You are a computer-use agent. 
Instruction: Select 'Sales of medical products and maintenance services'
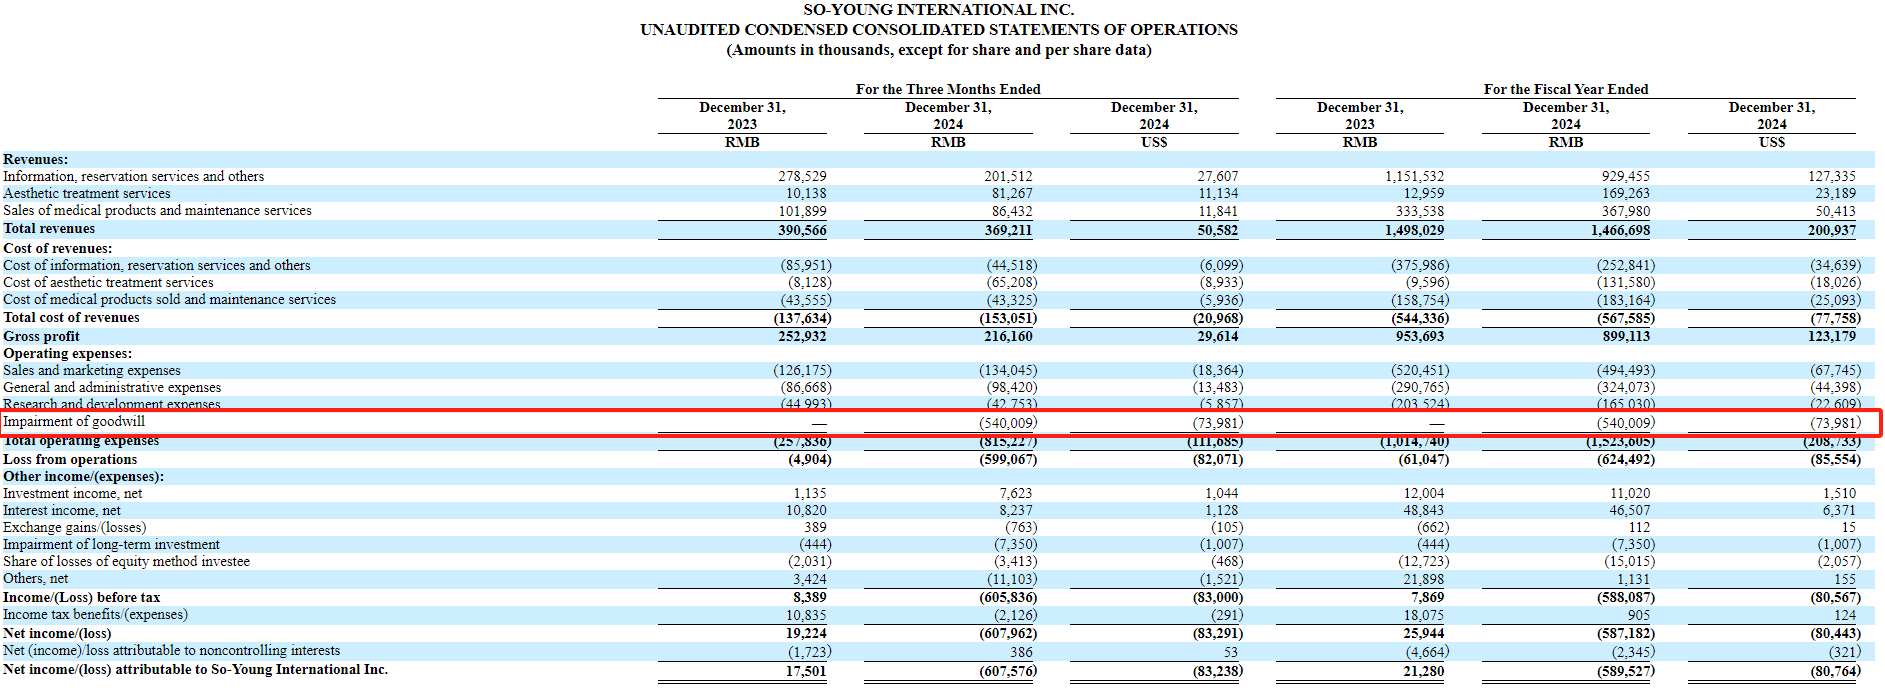pyautogui.click(x=157, y=211)
